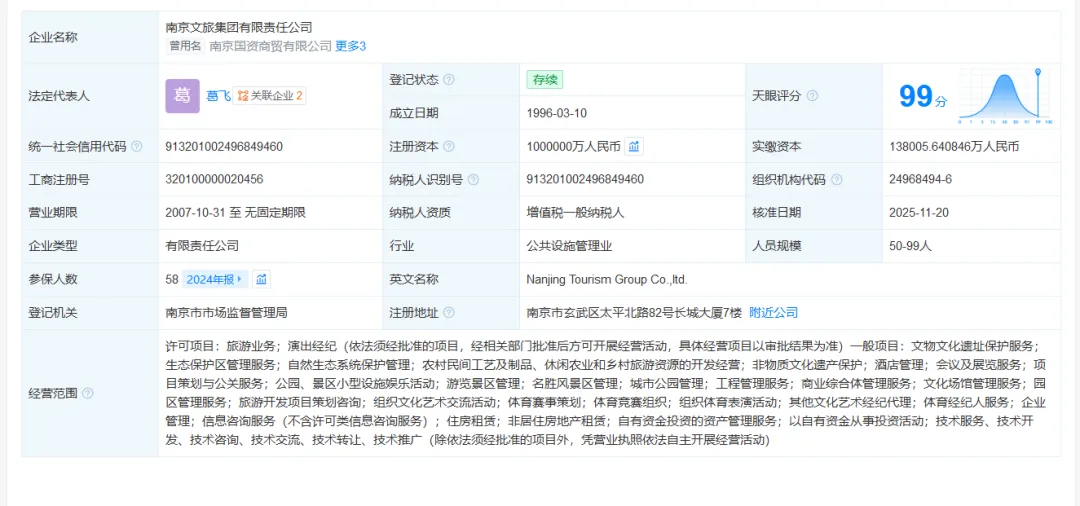The height and width of the screenshot is (506, 1080).
Task: Click the 经营范围 description text
Action: 606,393
